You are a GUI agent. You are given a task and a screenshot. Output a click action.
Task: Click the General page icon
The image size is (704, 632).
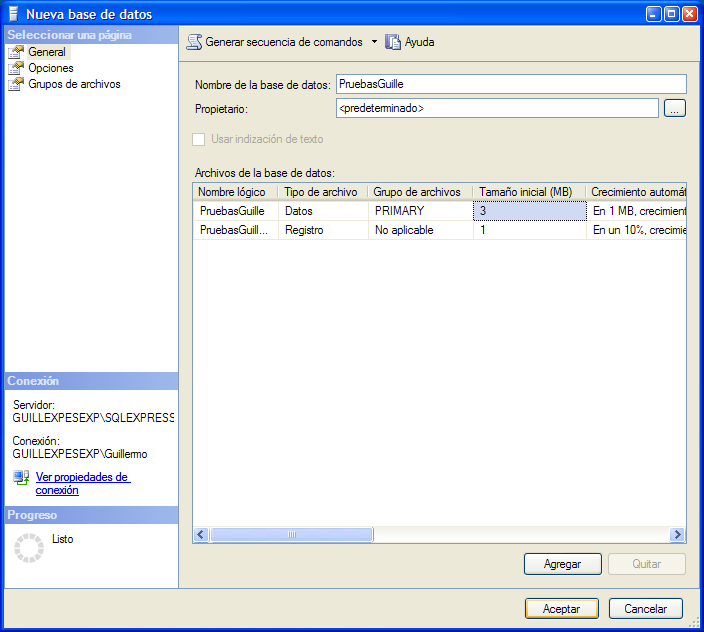click(x=16, y=52)
